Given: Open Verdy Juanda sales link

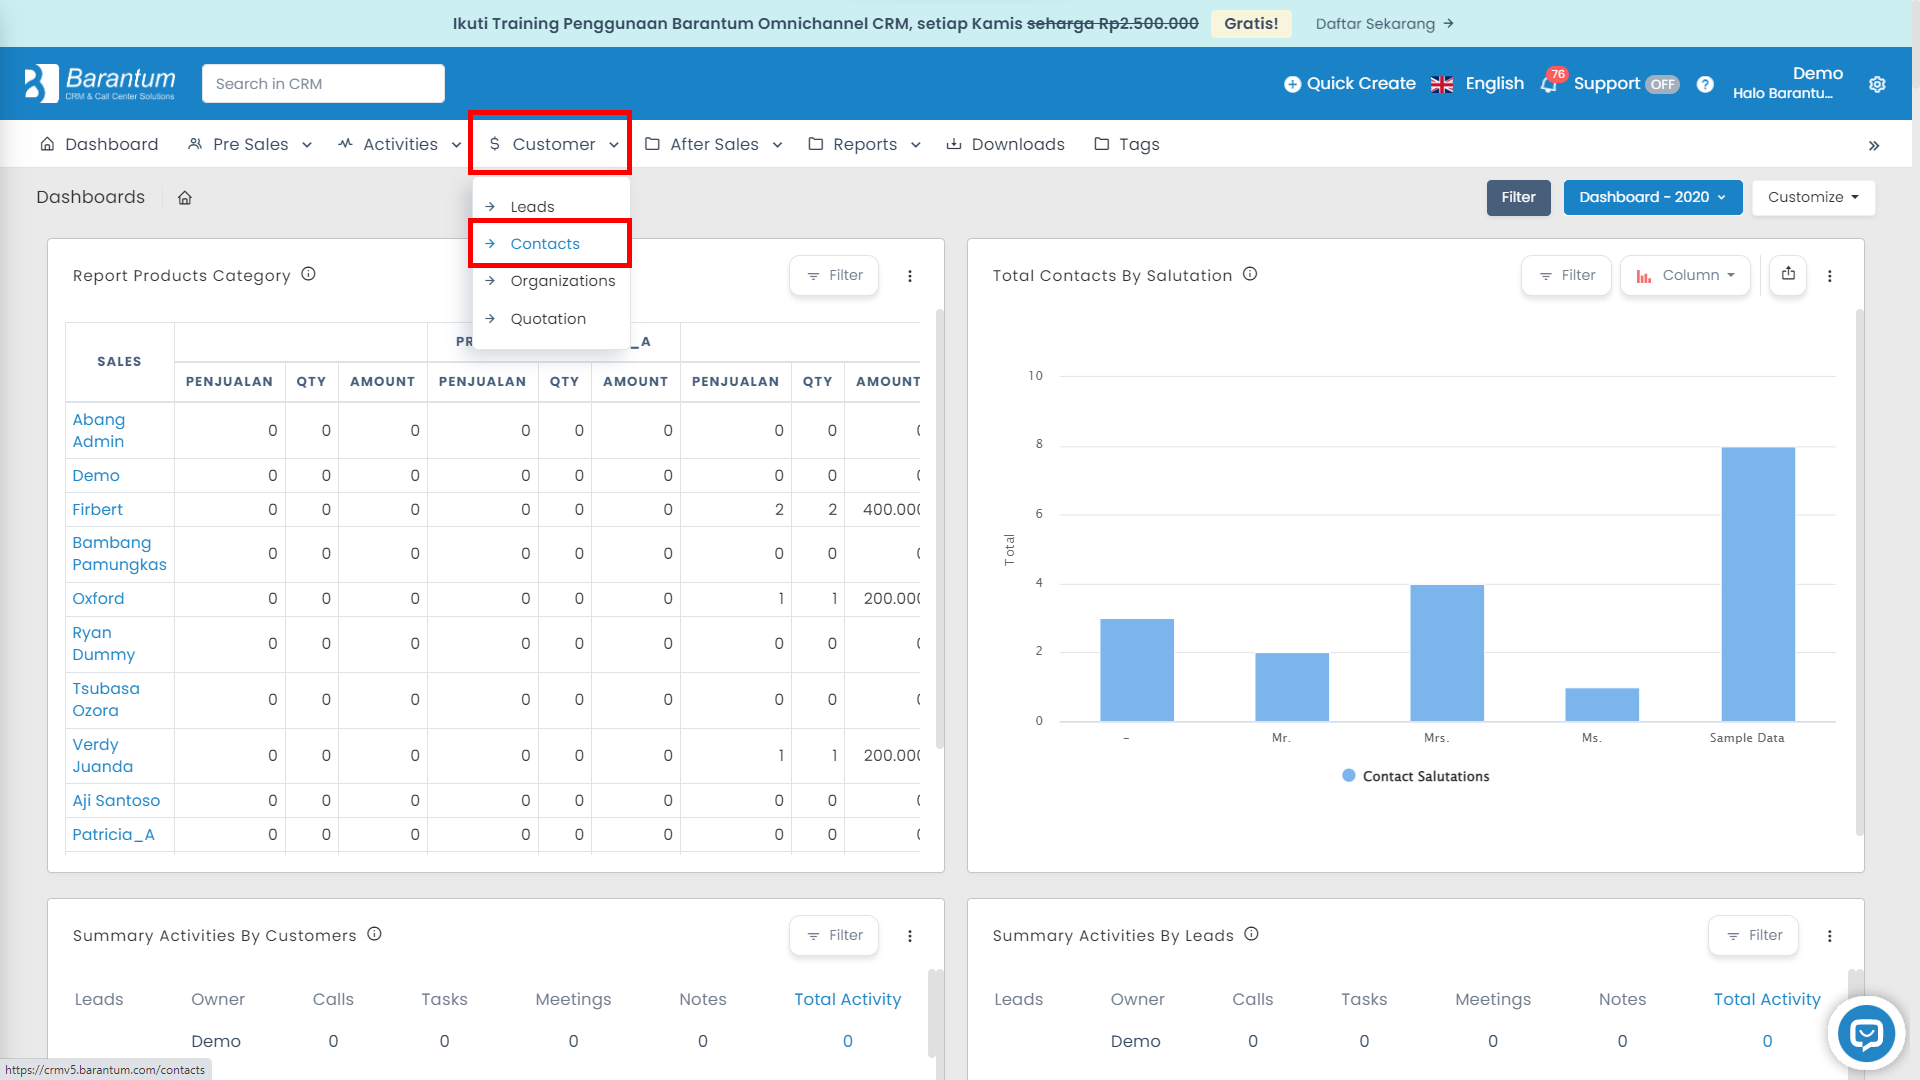Looking at the screenshot, I should point(102,755).
